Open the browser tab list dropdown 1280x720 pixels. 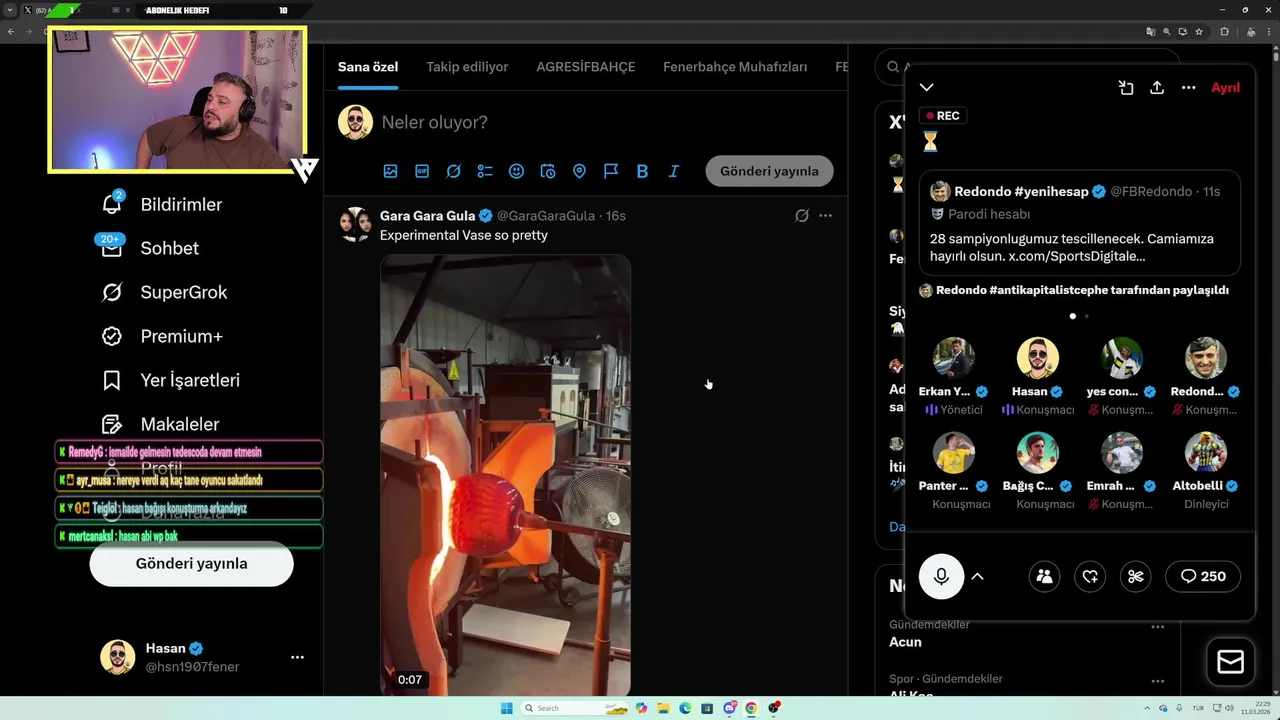pos(11,10)
